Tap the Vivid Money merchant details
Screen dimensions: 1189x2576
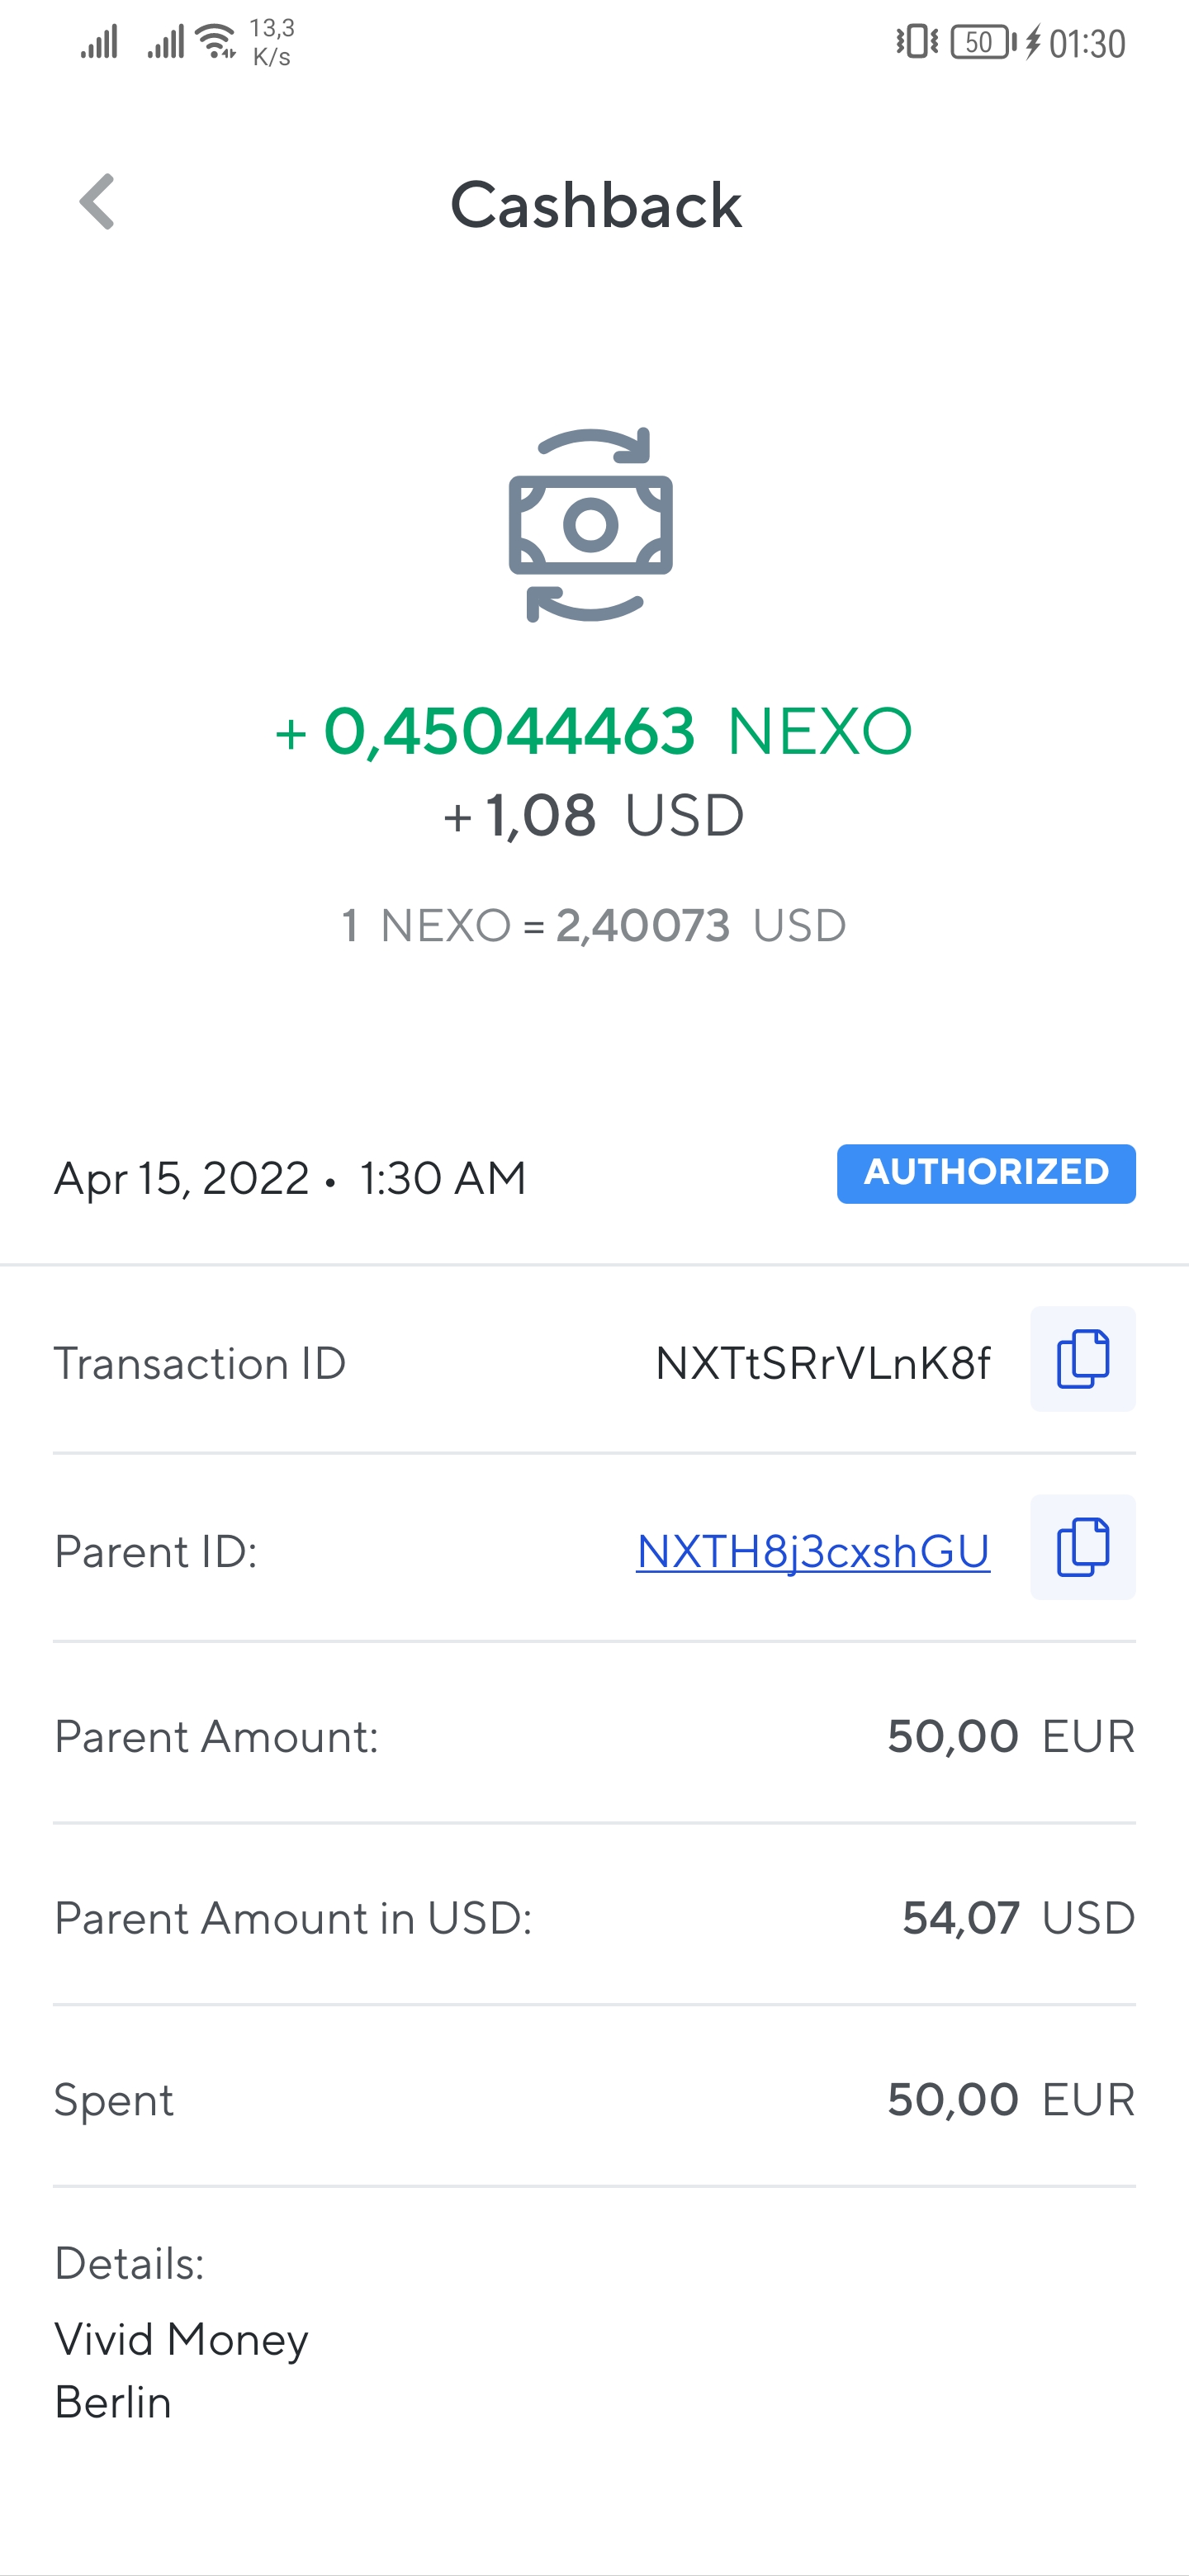tap(182, 2340)
